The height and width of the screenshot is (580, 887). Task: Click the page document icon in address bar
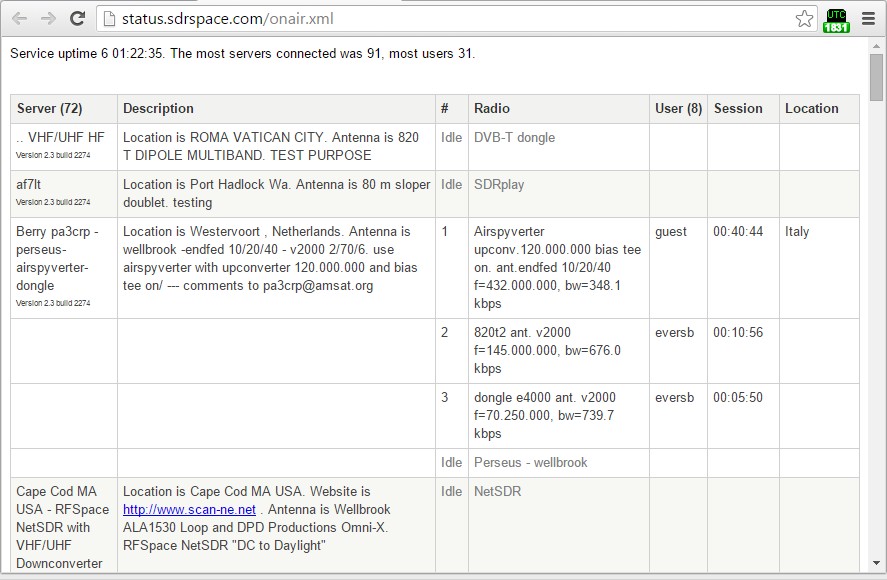point(109,19)
